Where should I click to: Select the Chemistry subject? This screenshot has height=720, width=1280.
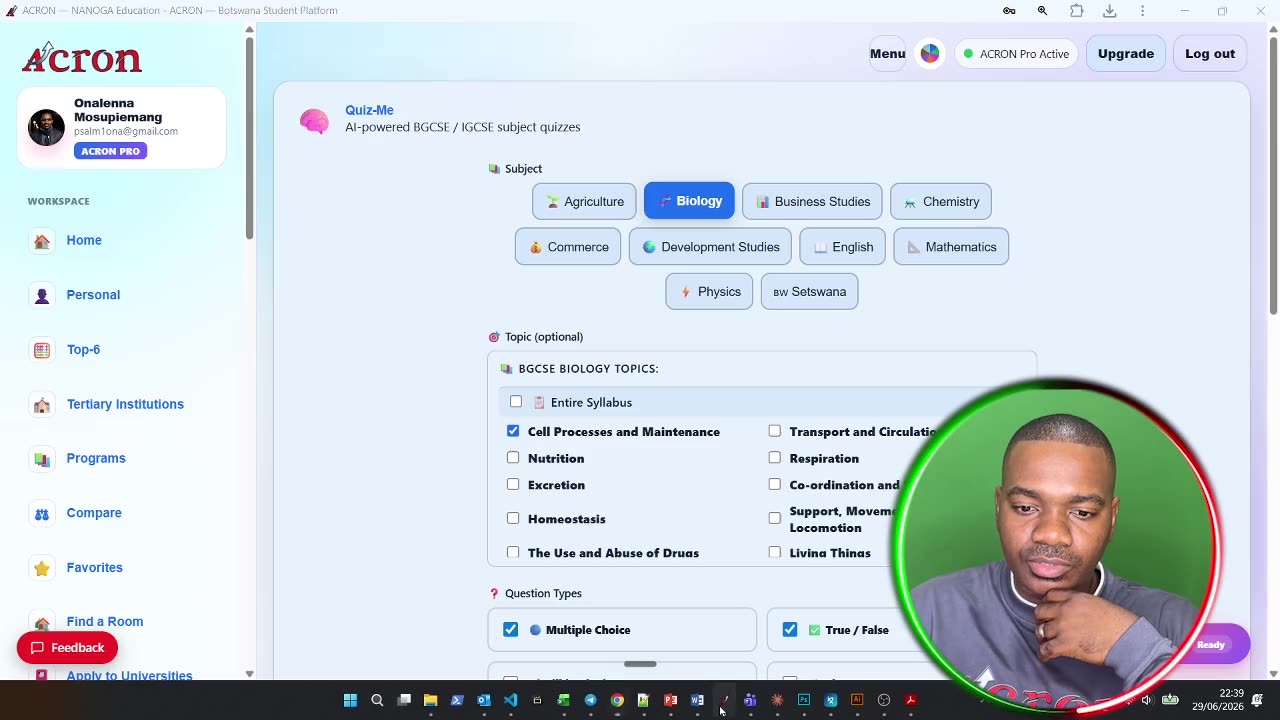click(x=941, y=201)
